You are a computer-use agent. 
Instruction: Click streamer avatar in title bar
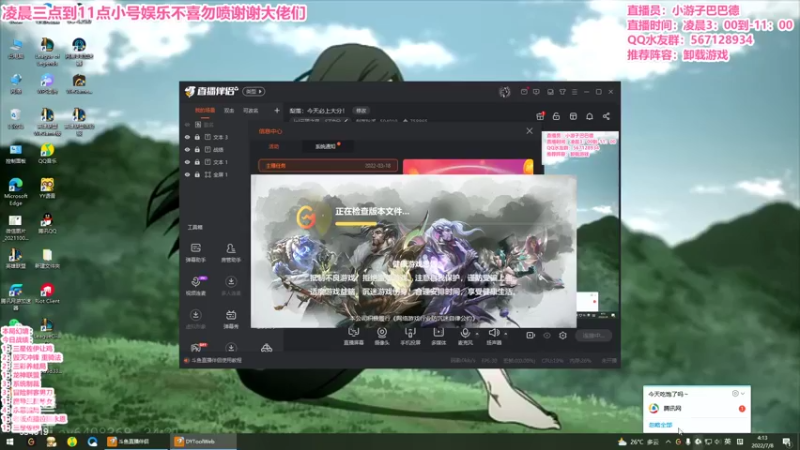coord(505,92)
